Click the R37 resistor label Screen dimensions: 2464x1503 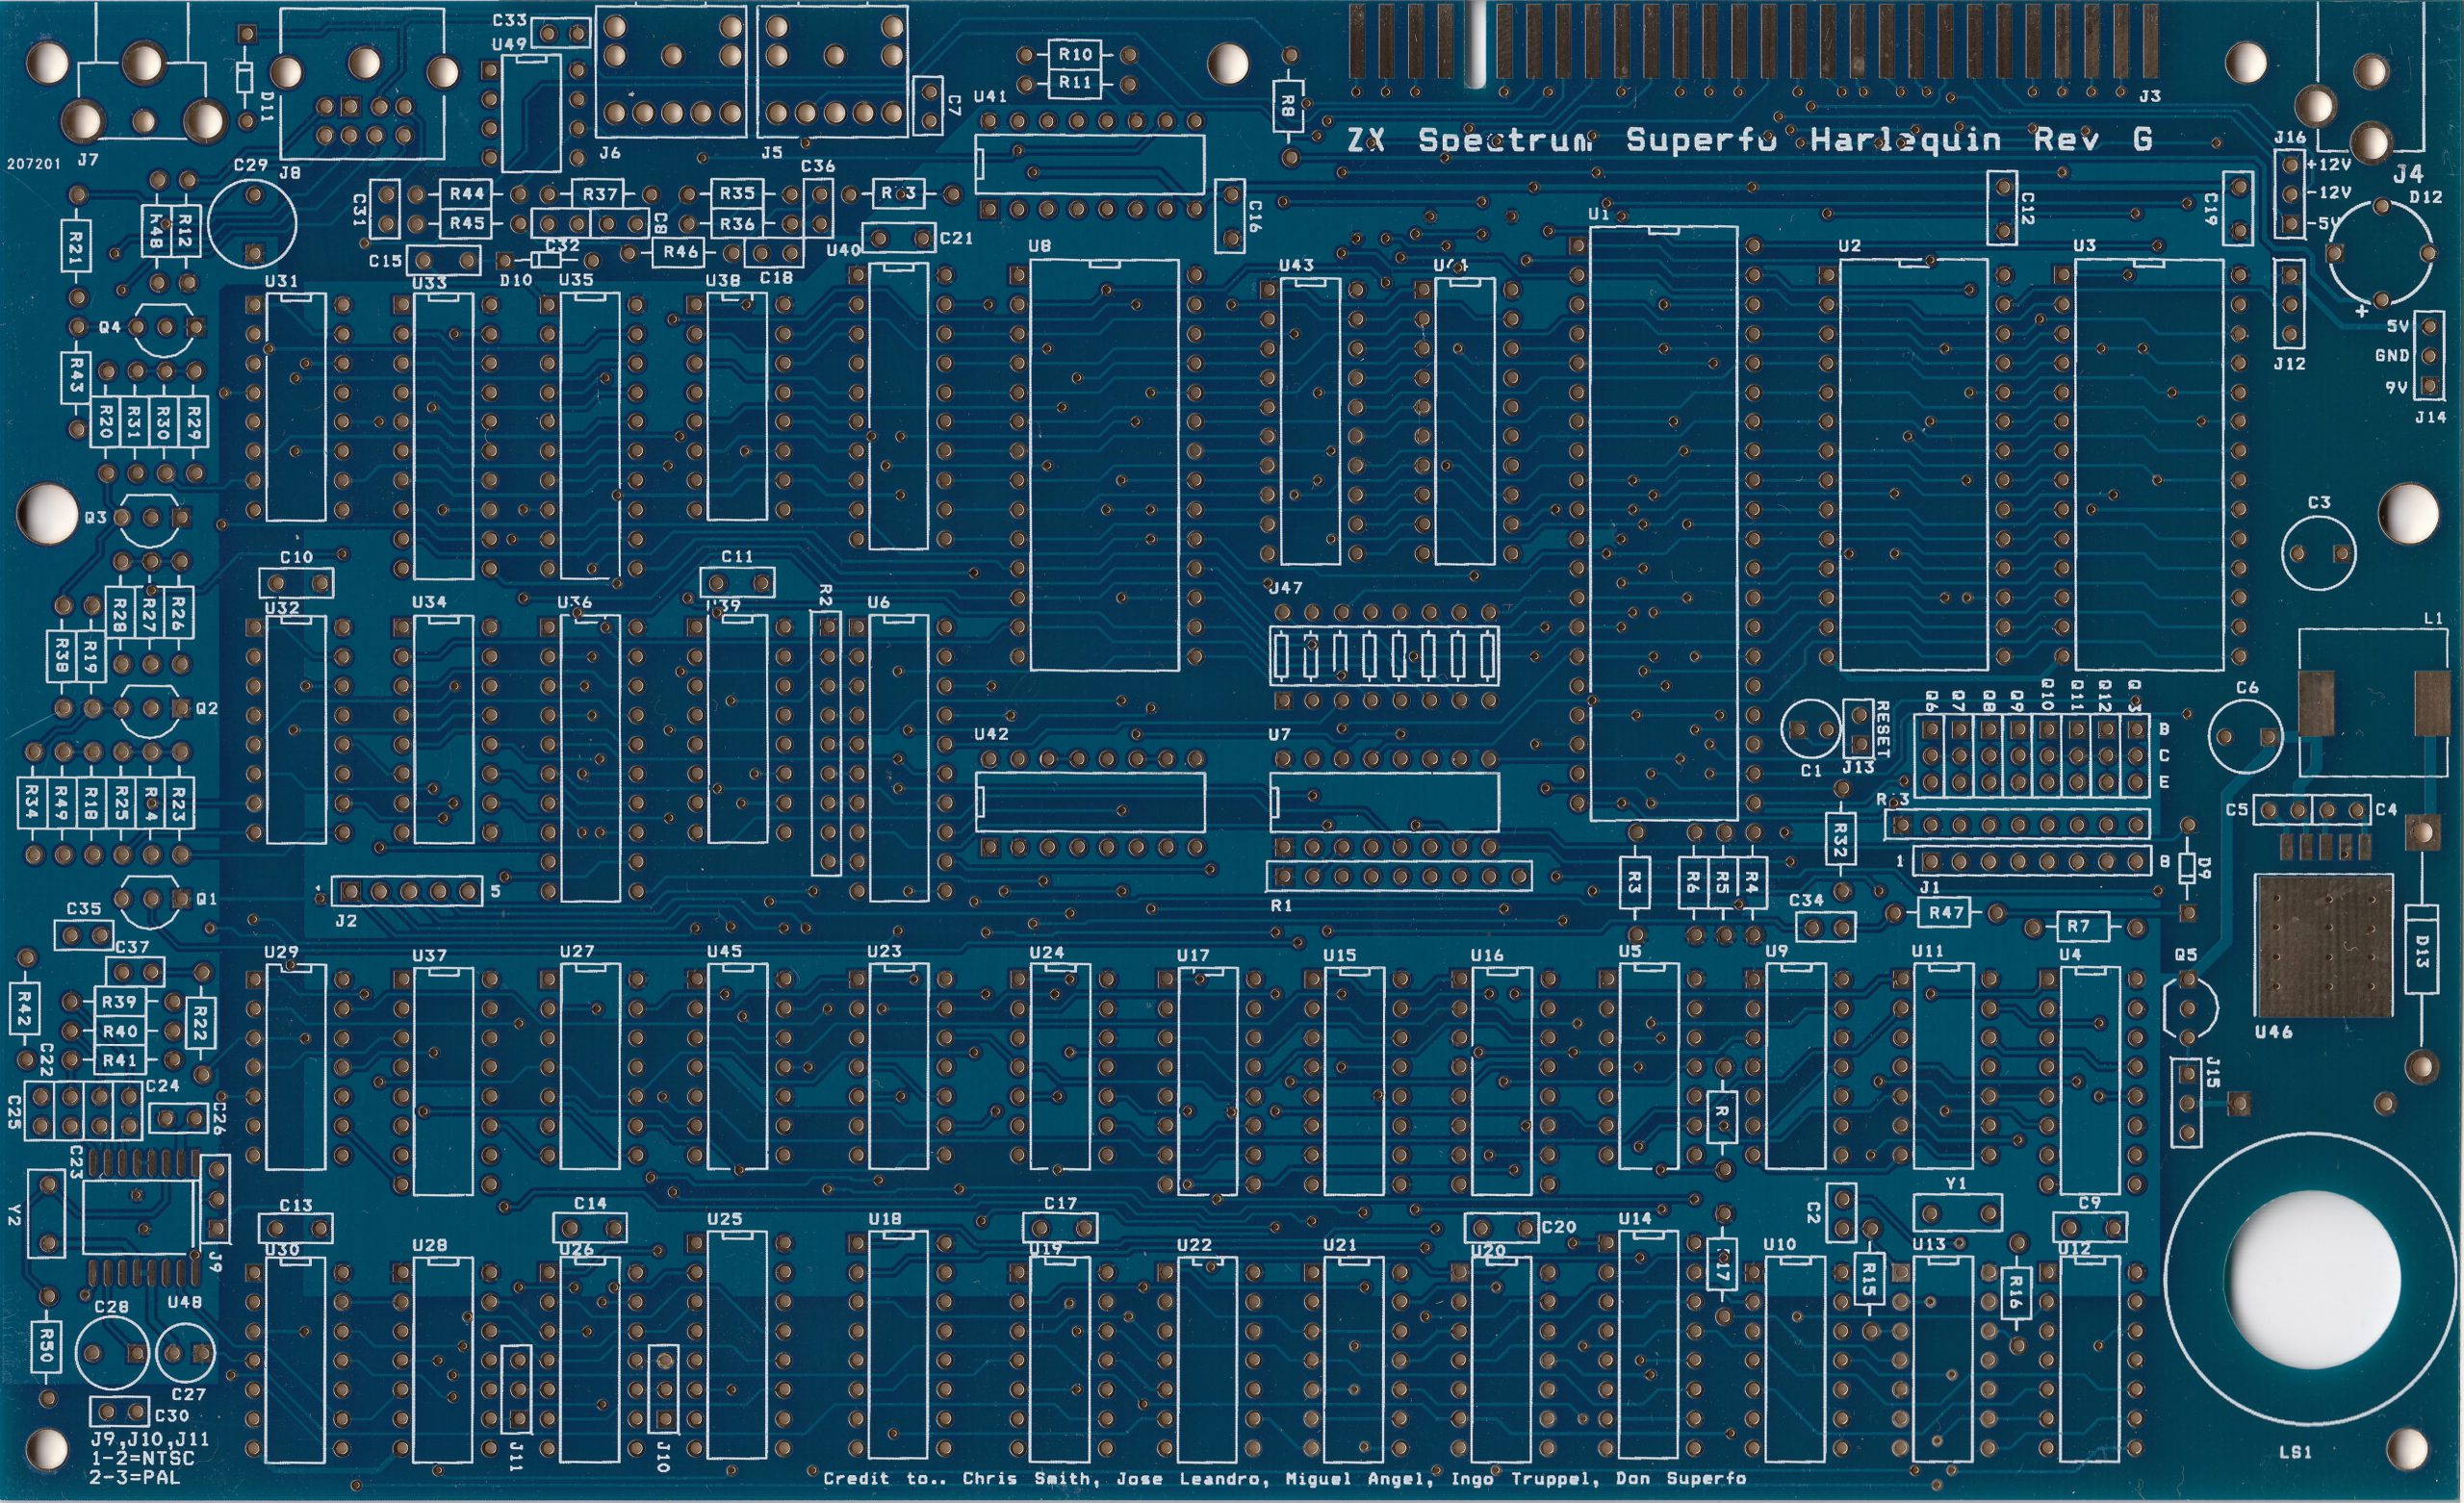(x=600, y=194)
